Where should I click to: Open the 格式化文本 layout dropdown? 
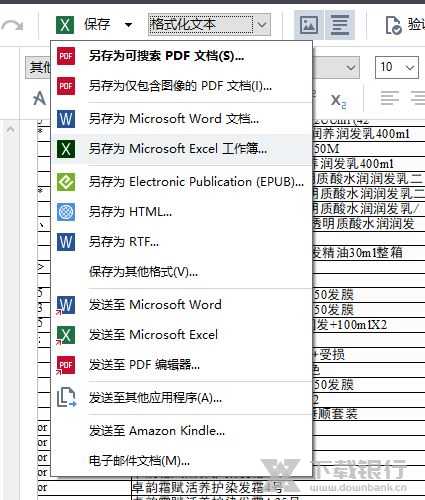[209, 25]
